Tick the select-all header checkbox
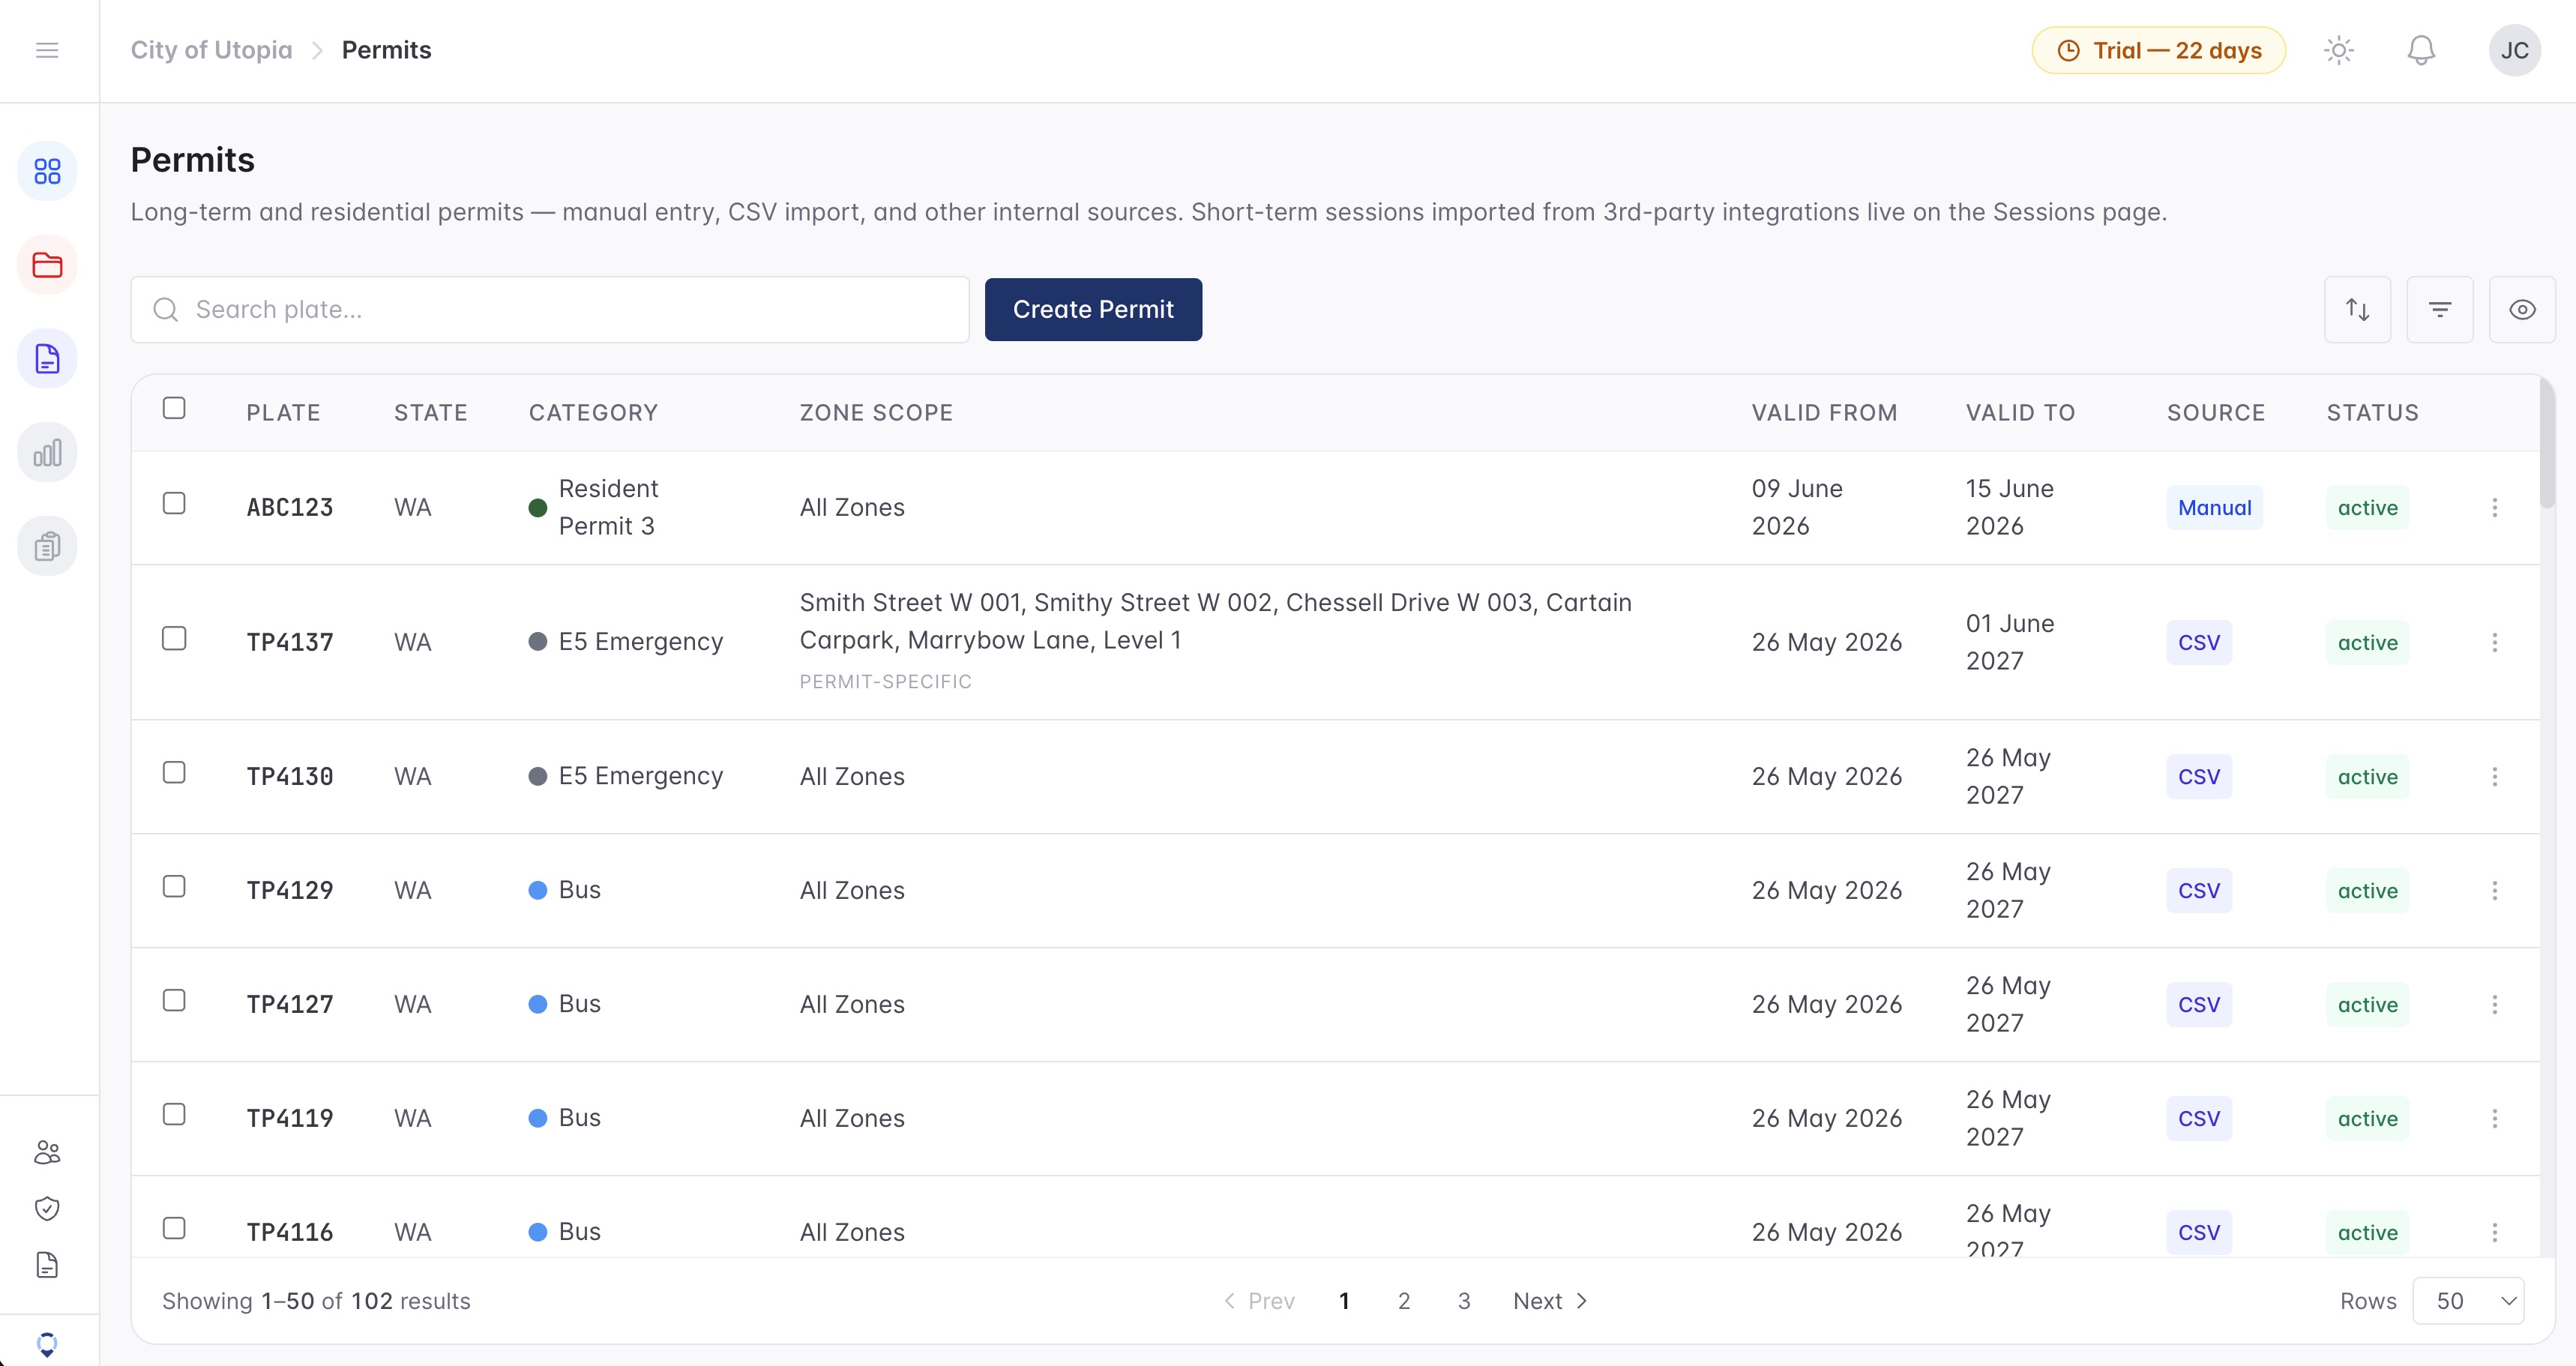2576x1366 pixels. [x=174, y=408]
